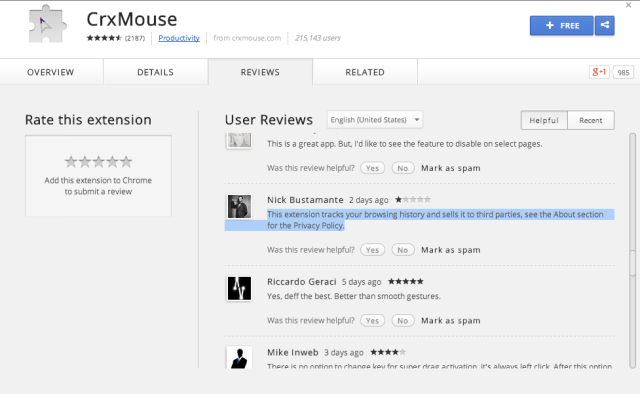
Task: Click the reviews list scrollbar thumb
Action: [633, 263]
